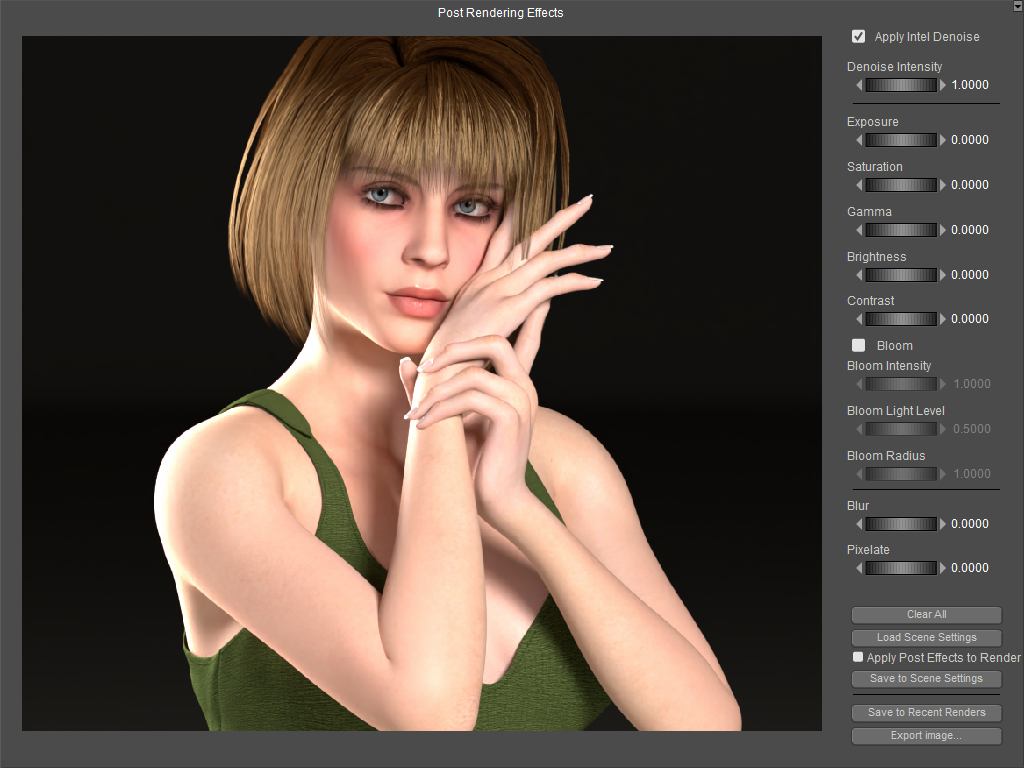Viewport: 1024px width, 768px height.
Task: Check Apply Post Effects to Render
Action: coord(857,657)
